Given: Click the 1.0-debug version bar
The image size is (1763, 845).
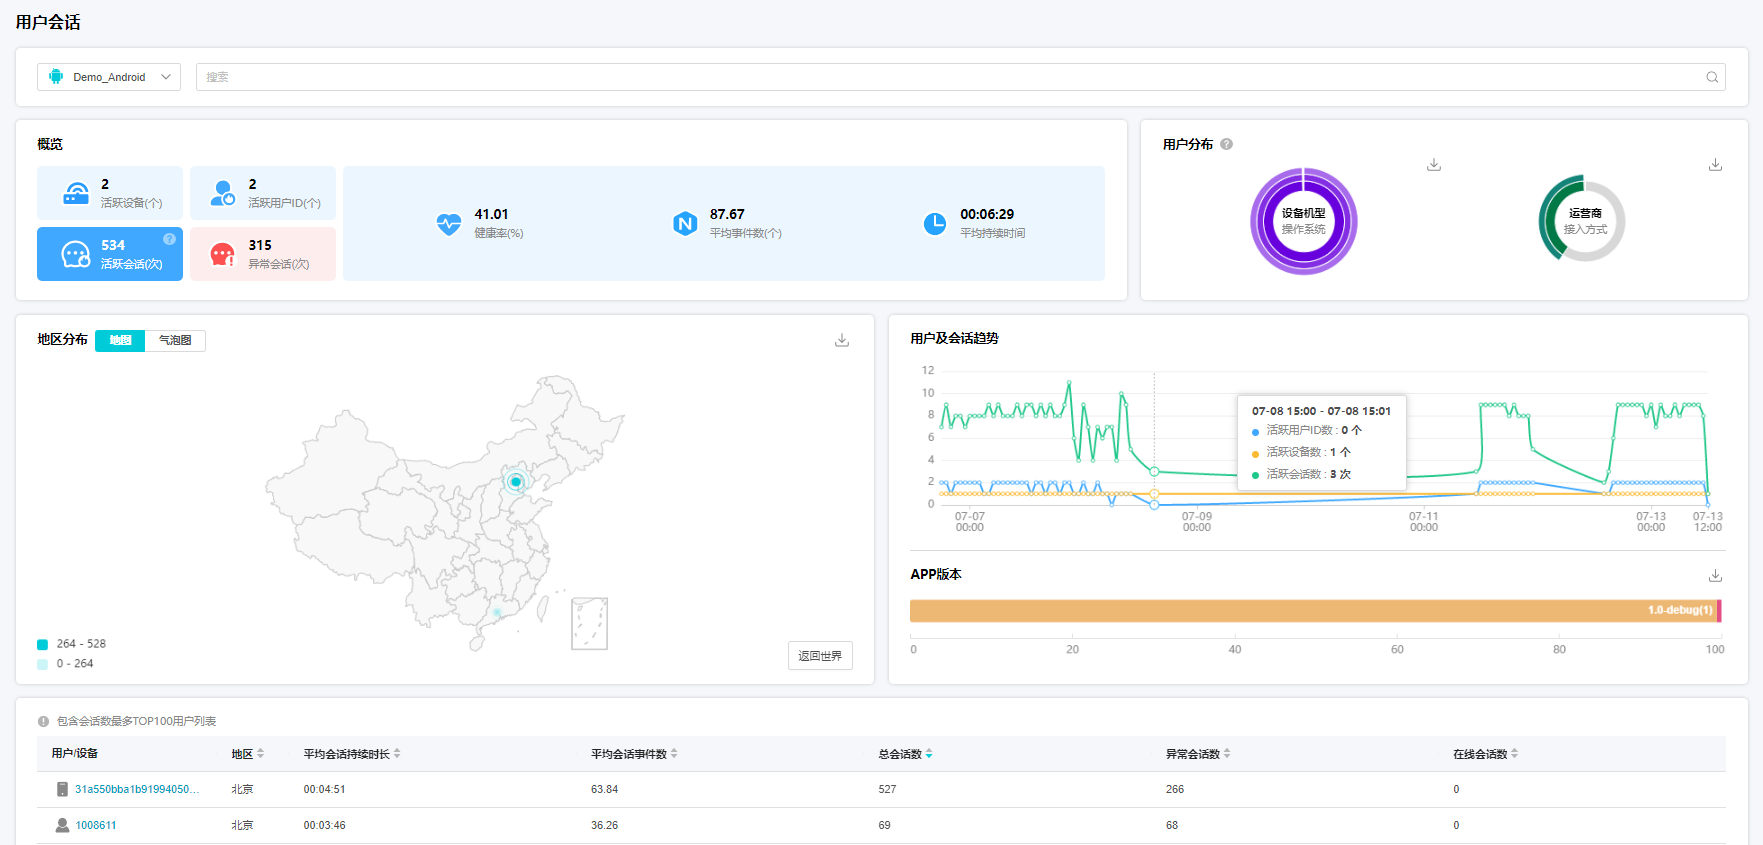Looking at the screenshot, I should tap(1312, 611).
